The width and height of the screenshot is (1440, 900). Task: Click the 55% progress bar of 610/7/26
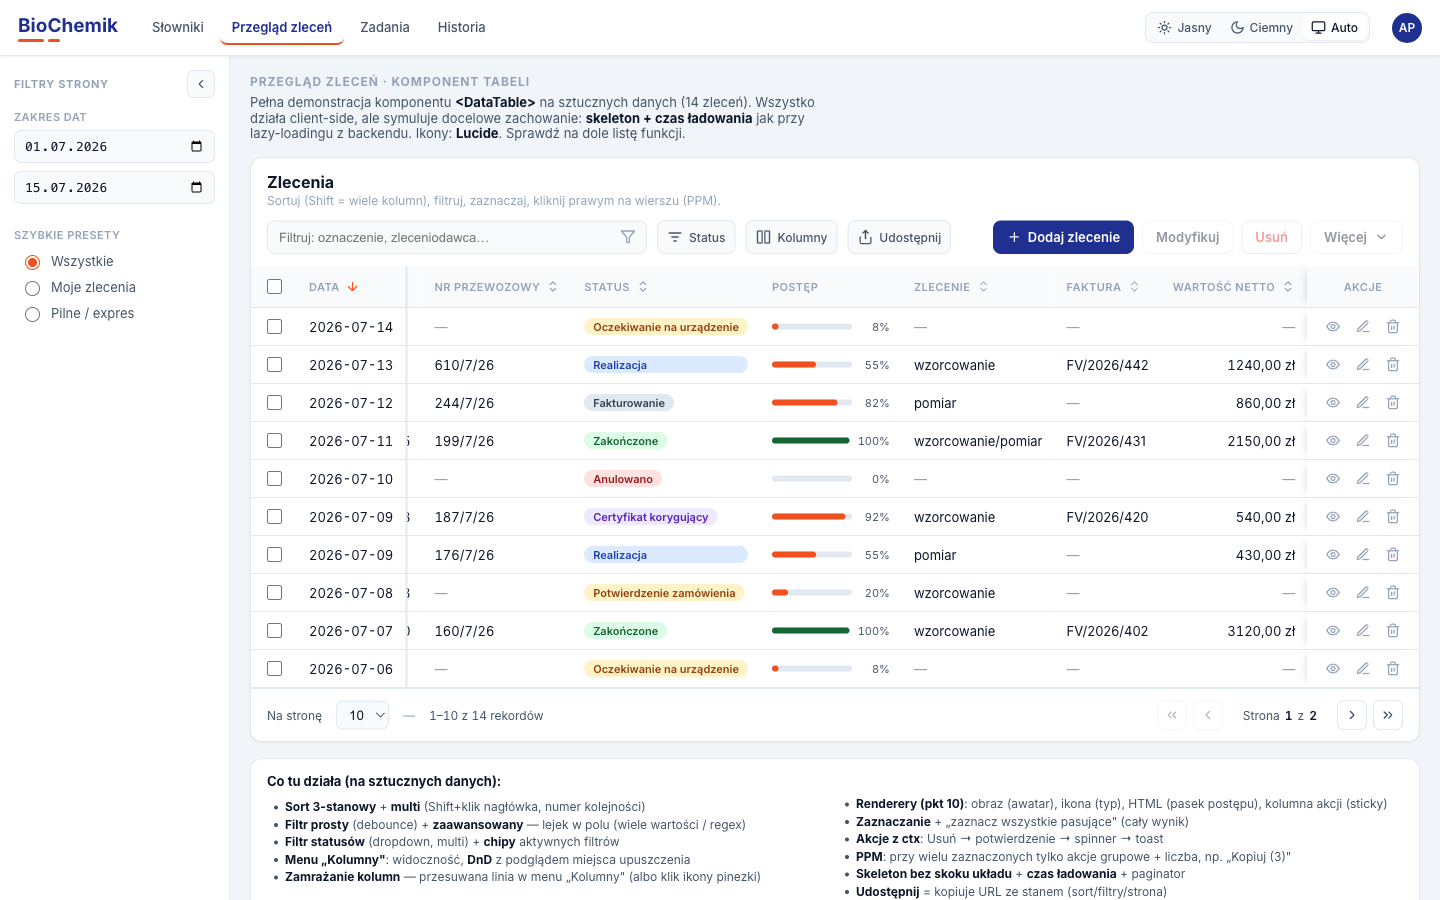tap(812, 365)
